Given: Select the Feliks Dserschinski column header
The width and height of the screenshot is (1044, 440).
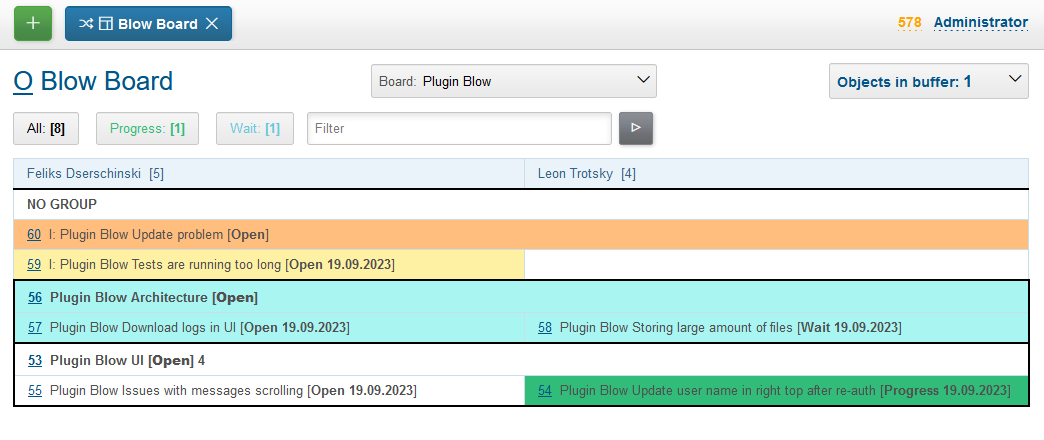Looking at the screenshot, I should 87,173.
